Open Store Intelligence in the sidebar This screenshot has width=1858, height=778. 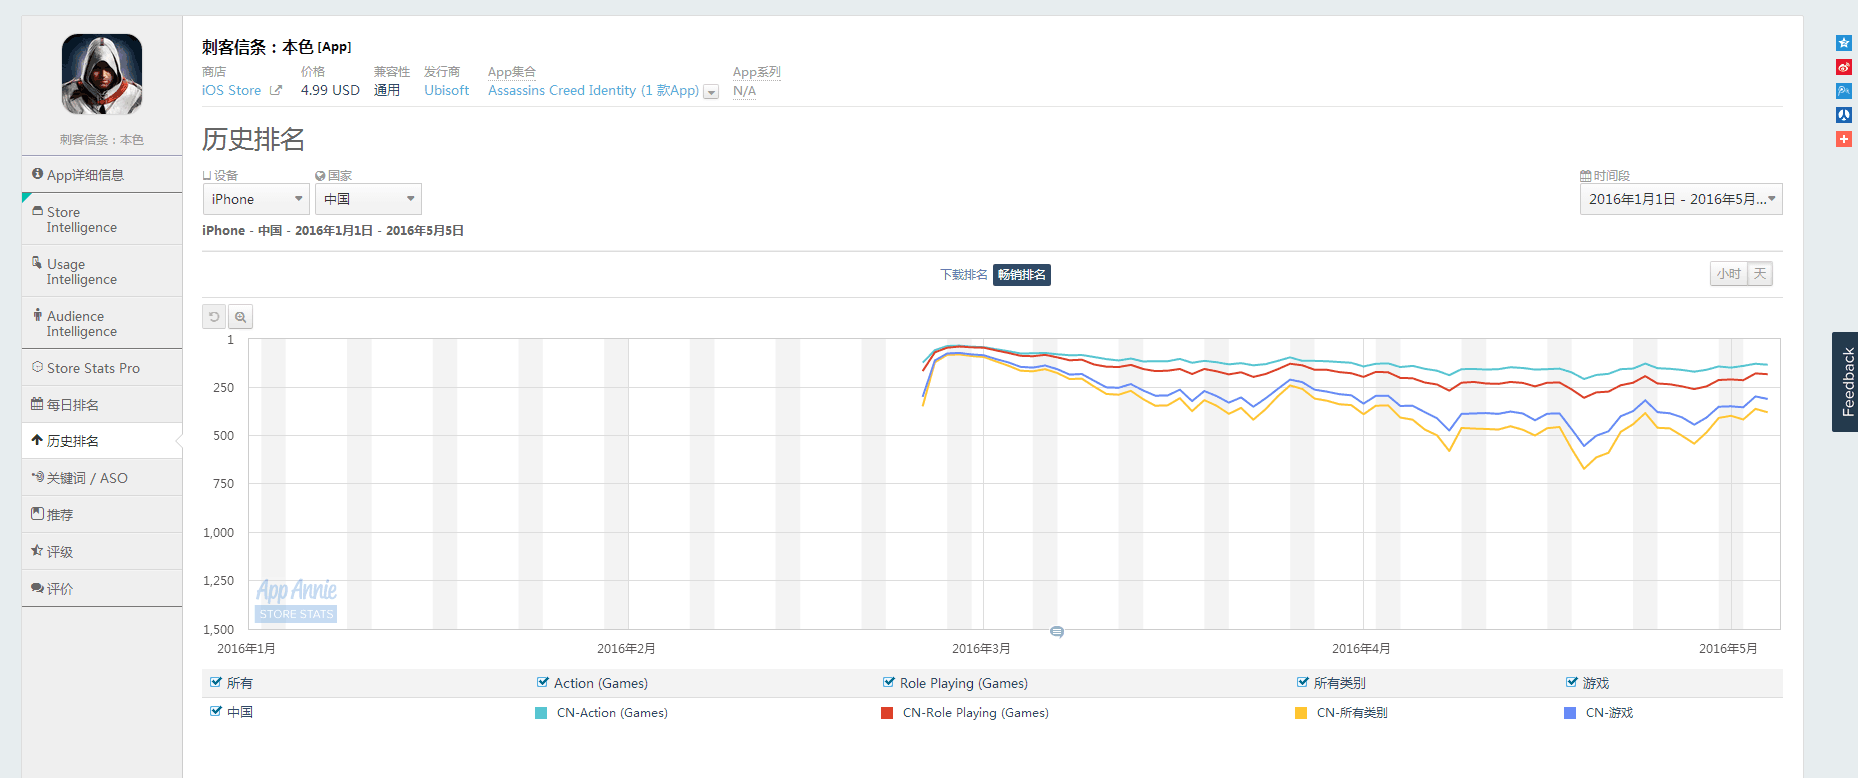pos(102,219)
